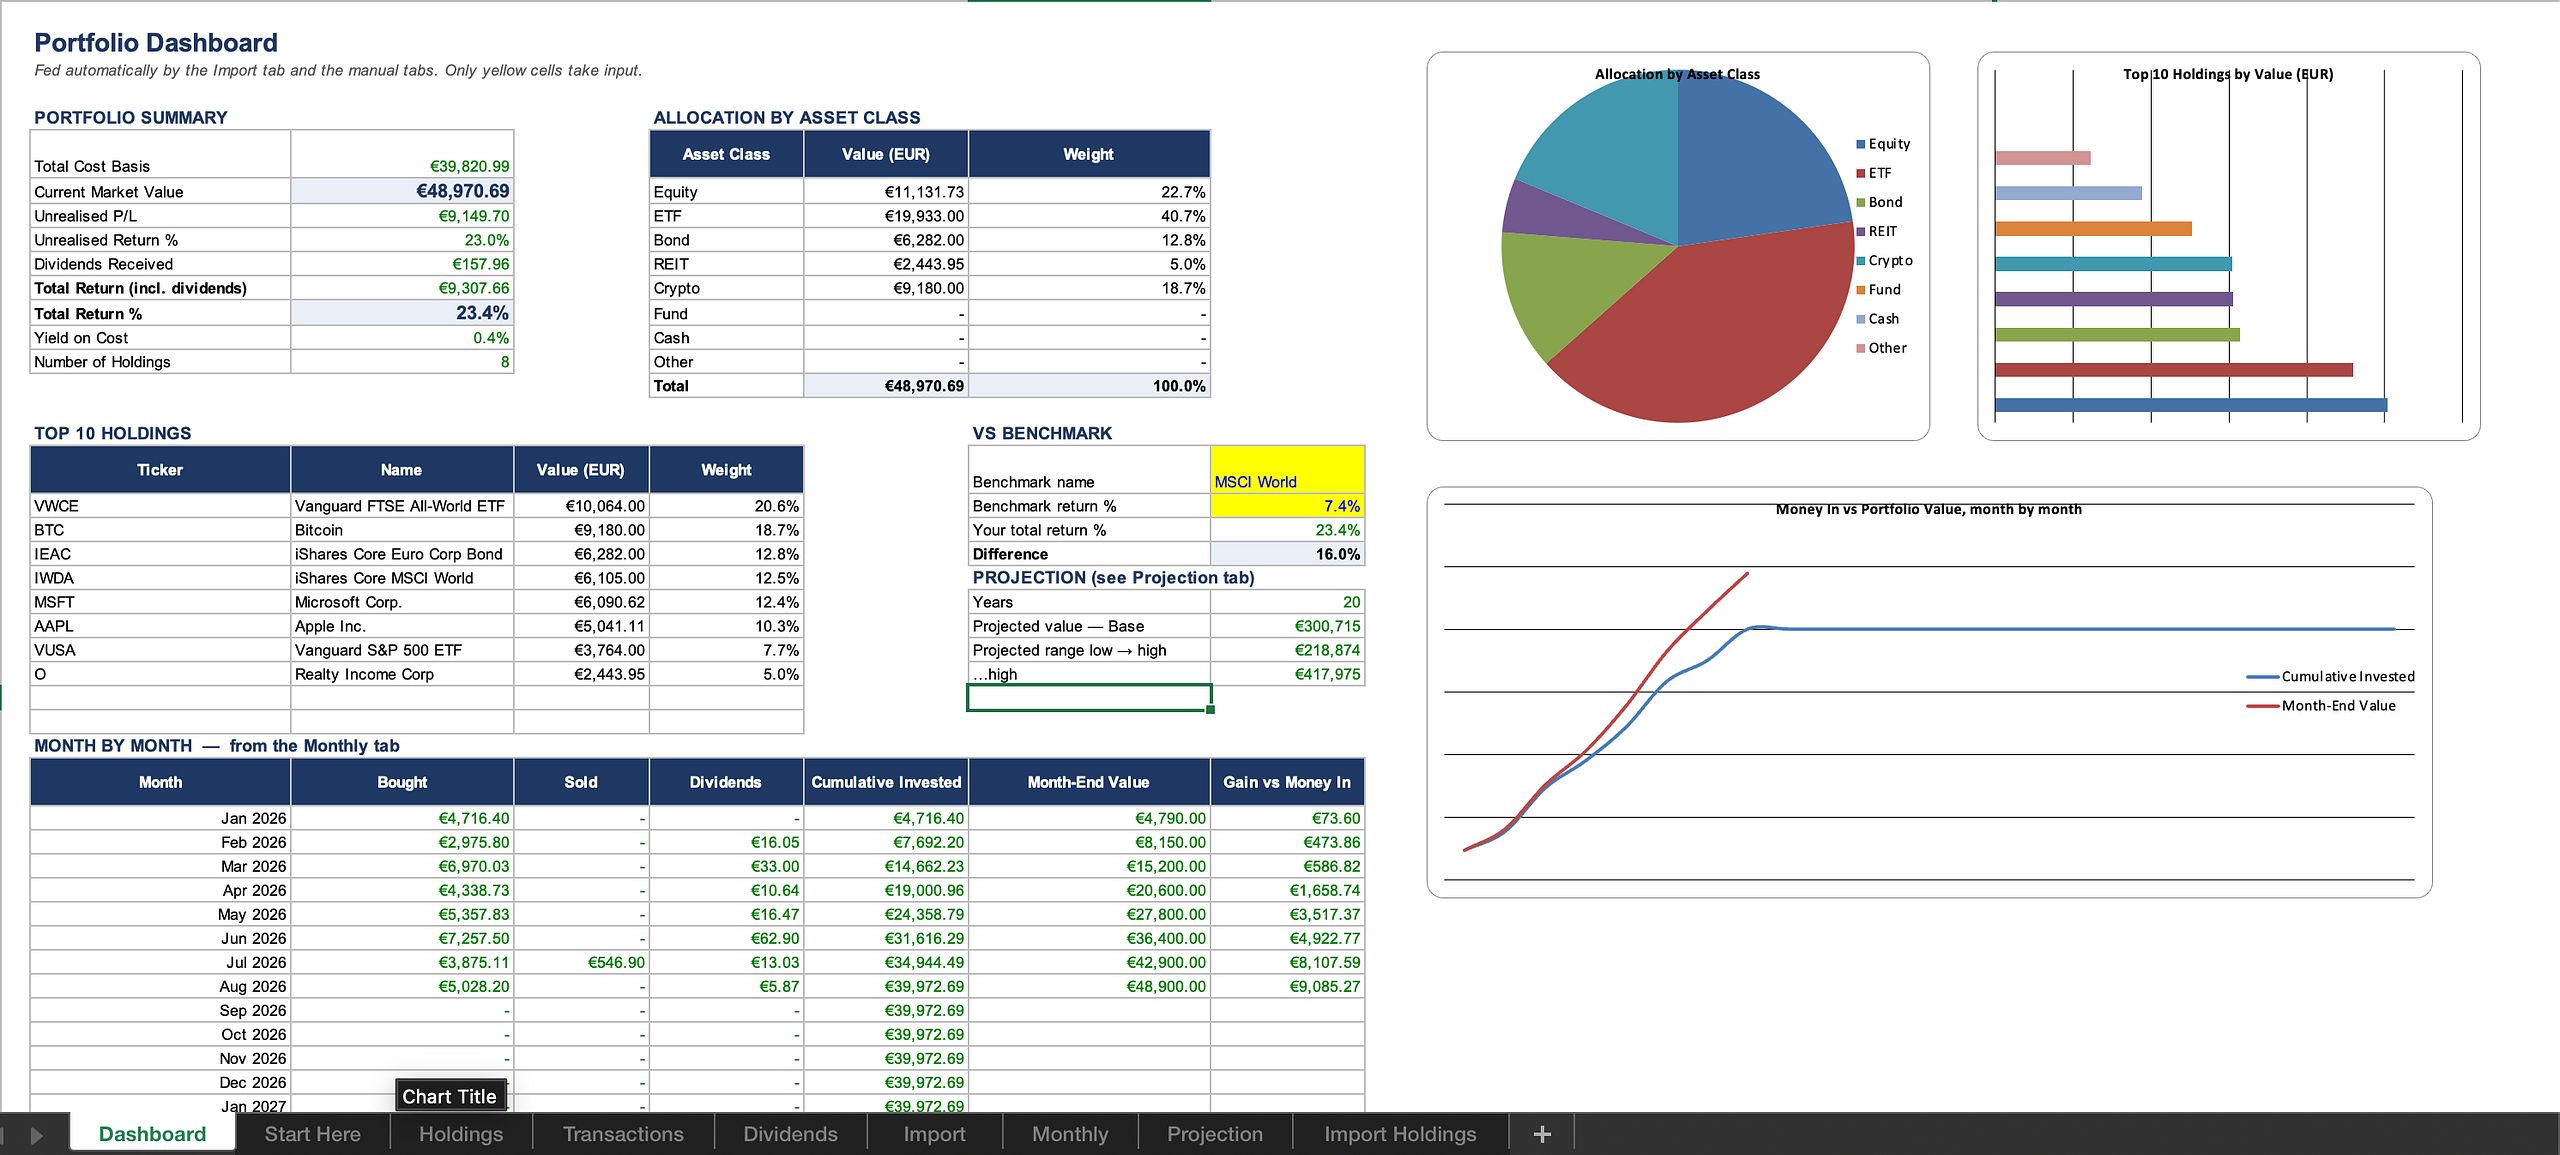Select the Month-End Value legend entry
Image resolution: width=2560 pixels, height=1155 pixels.
[2321, 705]
